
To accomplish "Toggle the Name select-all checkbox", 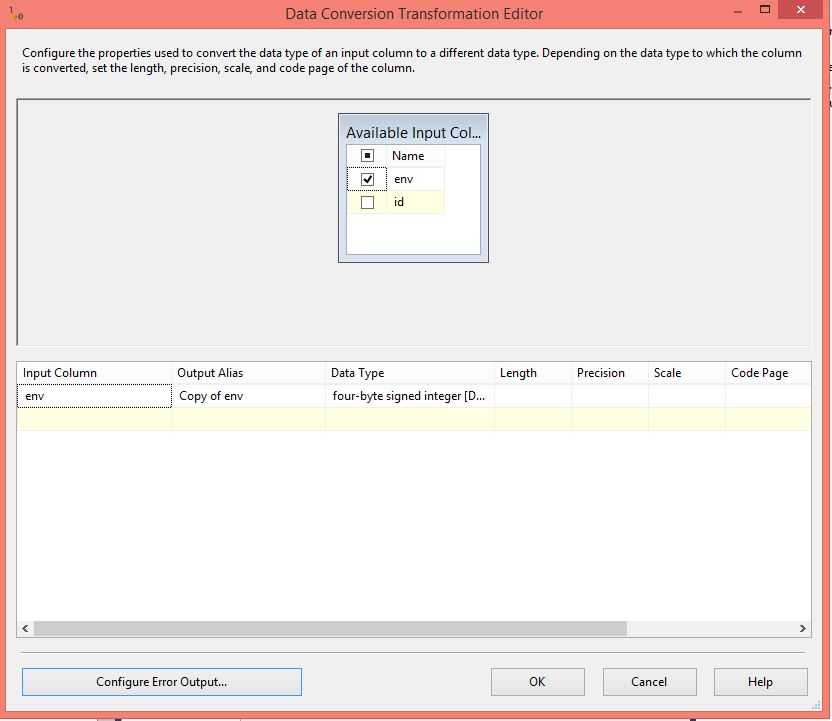I will pyautogui.click(x=367, y=155).
